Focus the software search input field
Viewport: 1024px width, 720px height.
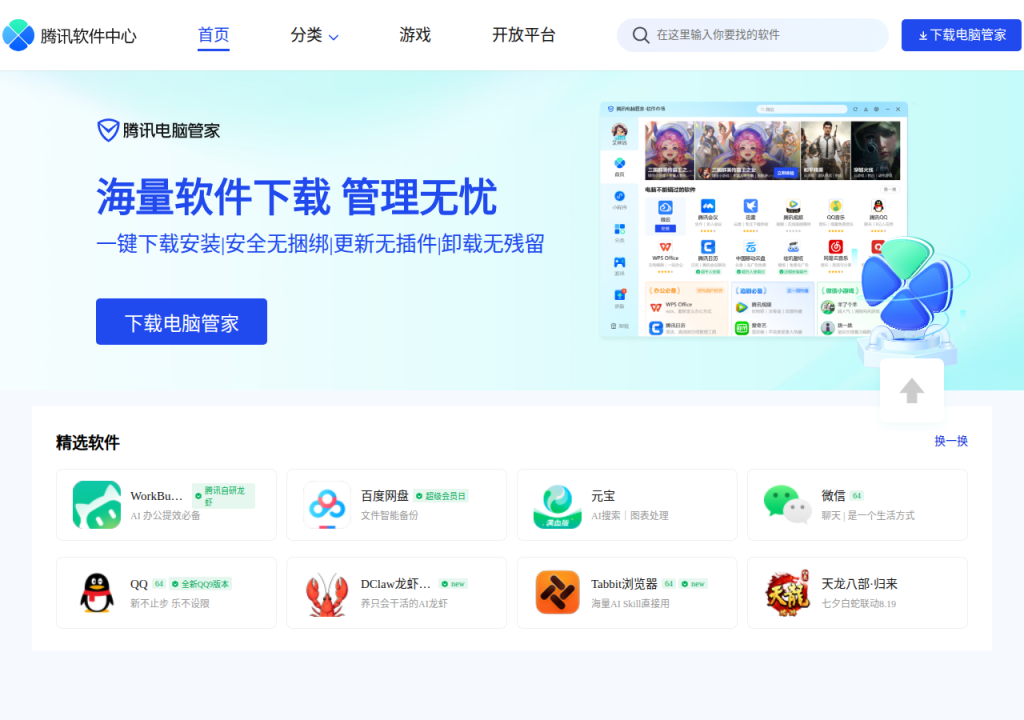(x=752, y=35)
